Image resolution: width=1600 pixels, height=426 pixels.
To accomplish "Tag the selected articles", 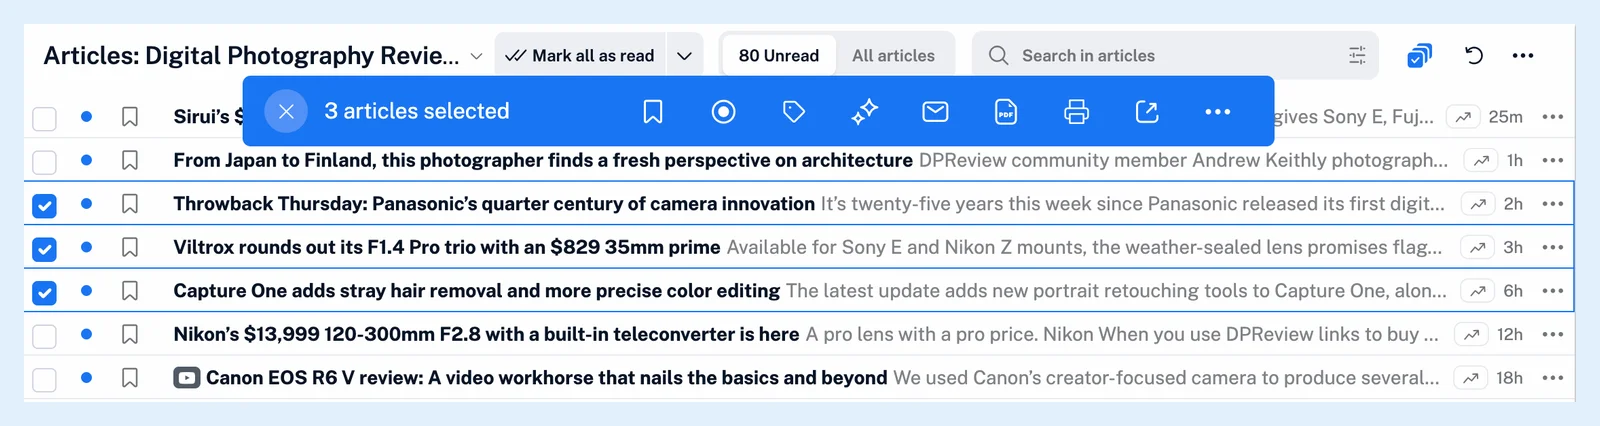I will pos(794,111).
